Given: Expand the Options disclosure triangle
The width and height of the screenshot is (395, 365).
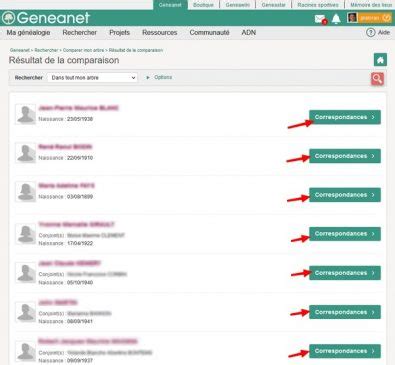Looking at the screenshot, I should click(148, 77).
